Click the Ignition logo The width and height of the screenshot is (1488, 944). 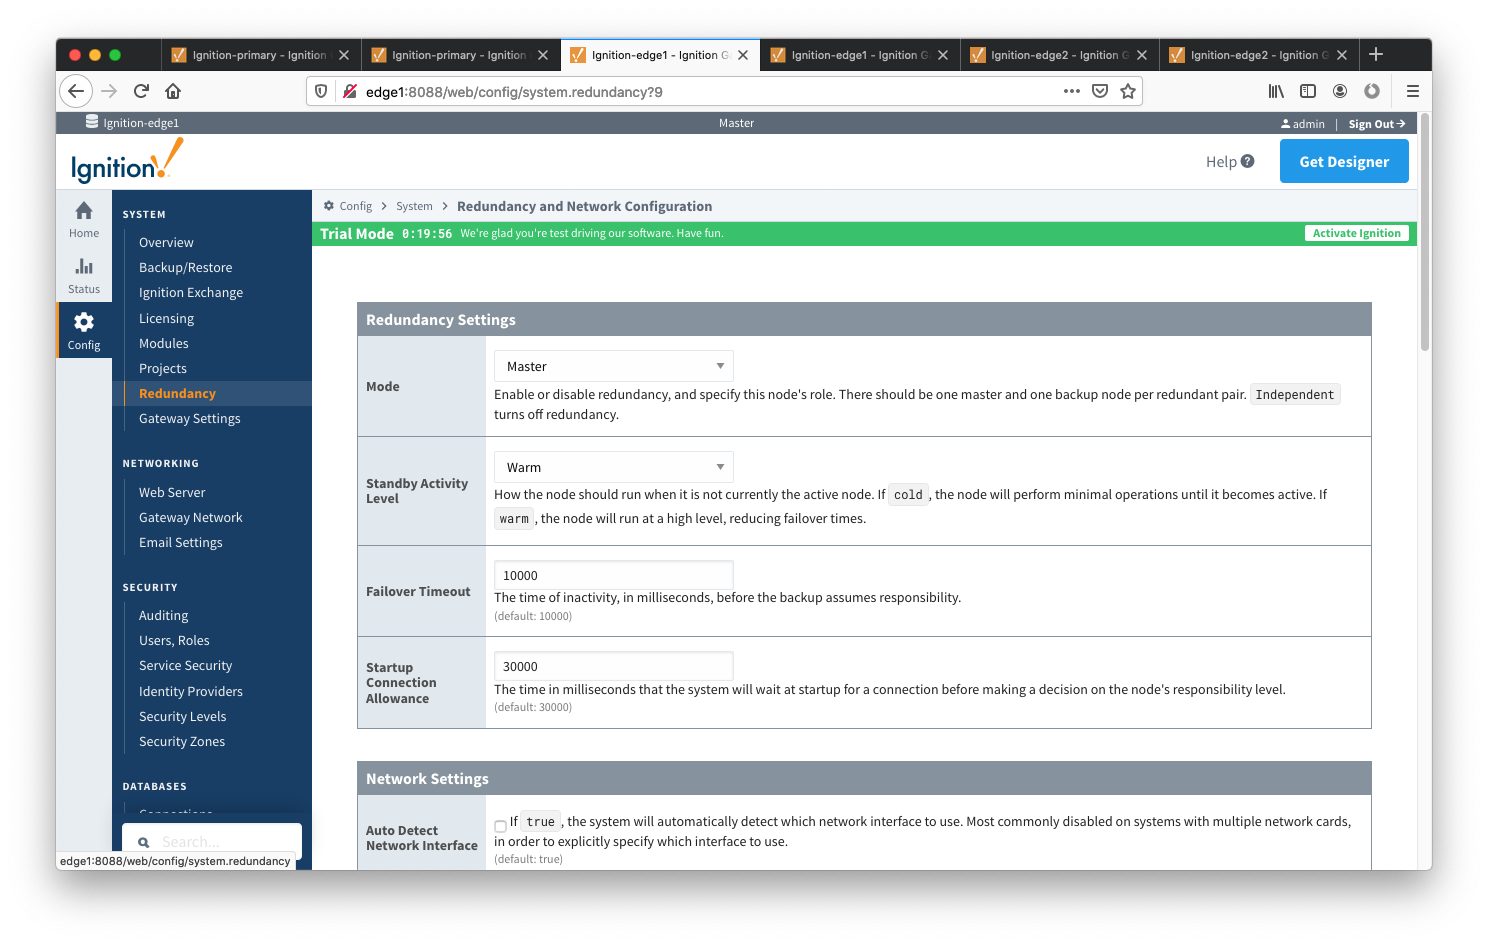coord(127,161)
